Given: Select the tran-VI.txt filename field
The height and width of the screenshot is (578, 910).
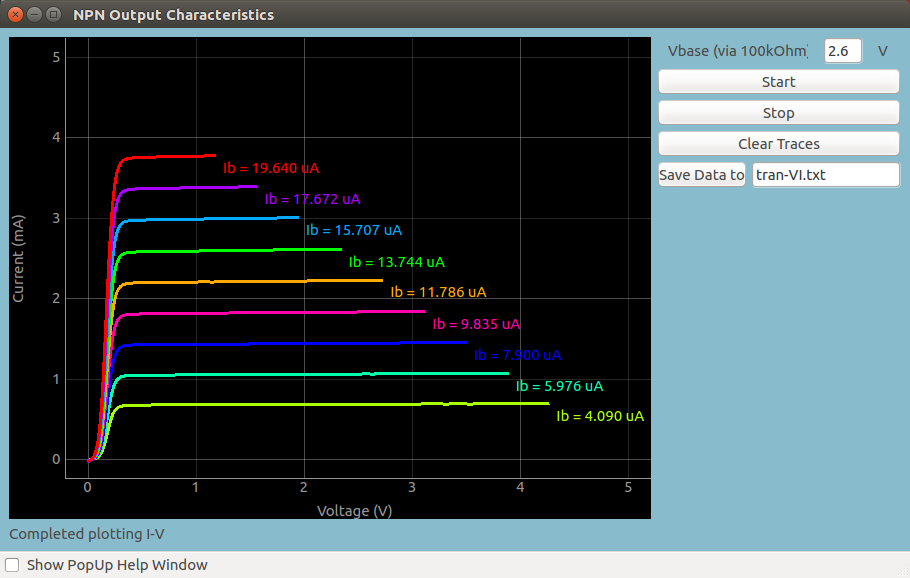Looking at the screenshot, I should (825, 175).
